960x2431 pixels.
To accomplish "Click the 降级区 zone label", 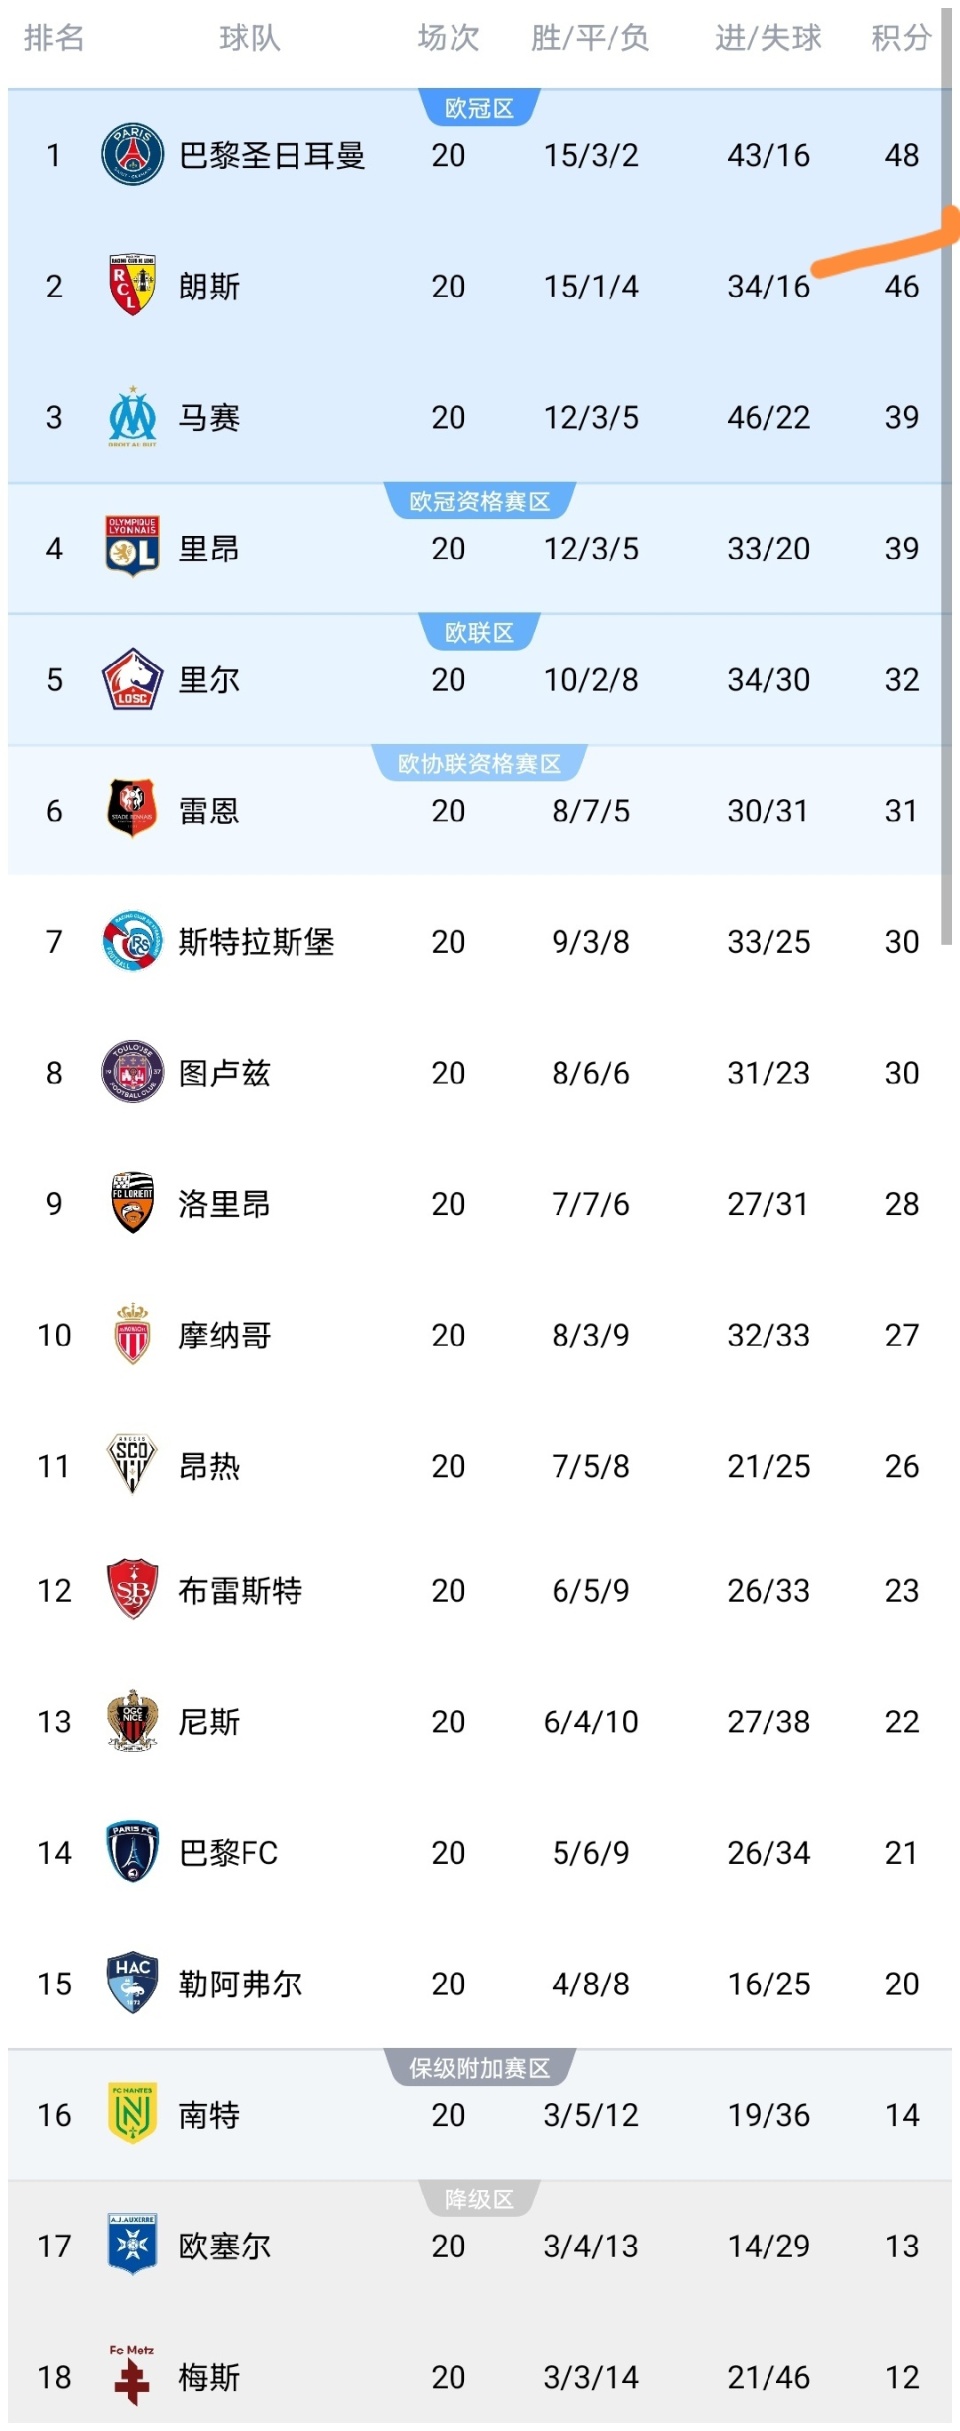I will click(x=479, y=2199).
